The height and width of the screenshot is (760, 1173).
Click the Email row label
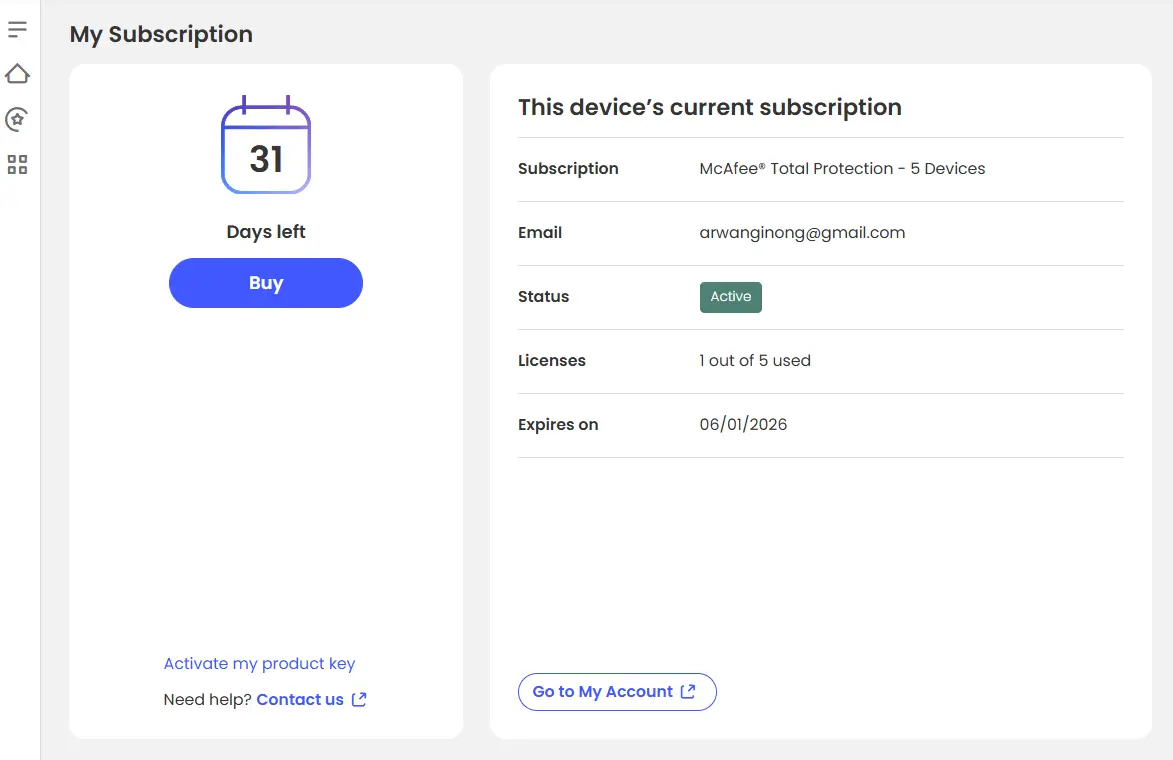539,233
